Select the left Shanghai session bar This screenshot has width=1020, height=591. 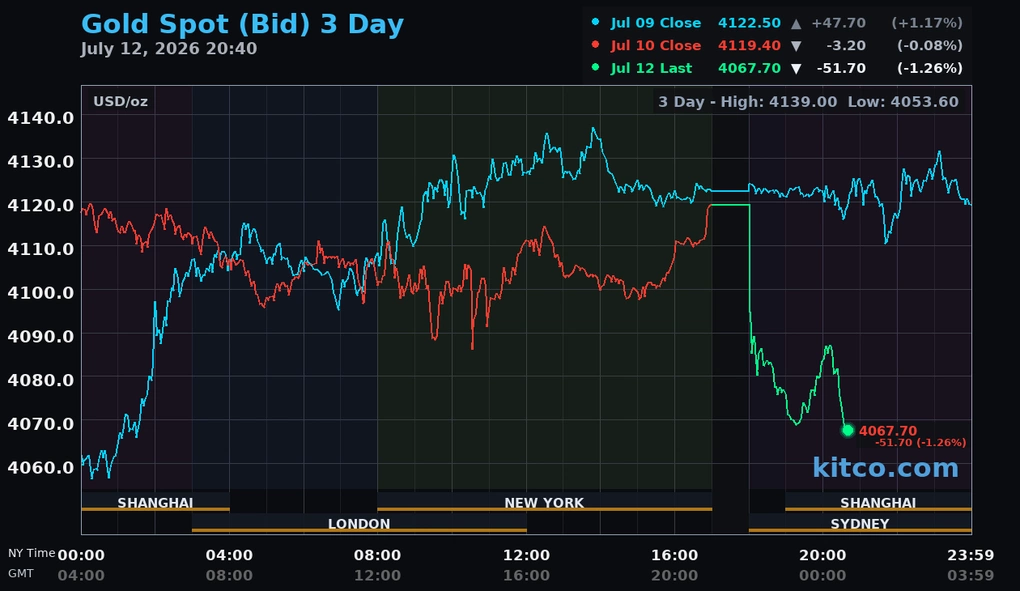(x=155, y=503)
